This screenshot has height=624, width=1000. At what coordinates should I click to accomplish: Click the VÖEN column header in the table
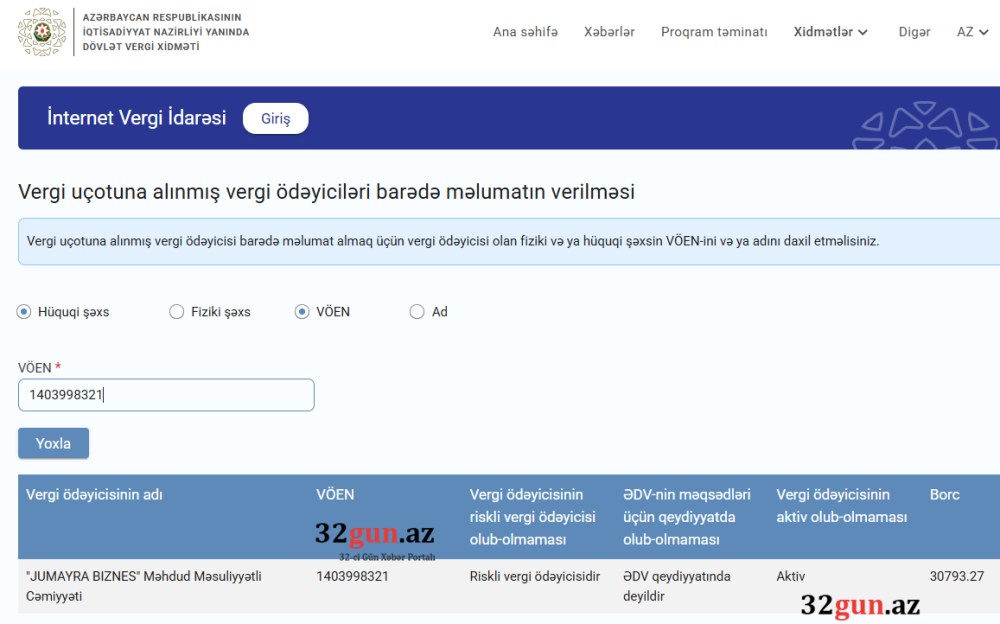pyautogui.click(x=335, y=494)
